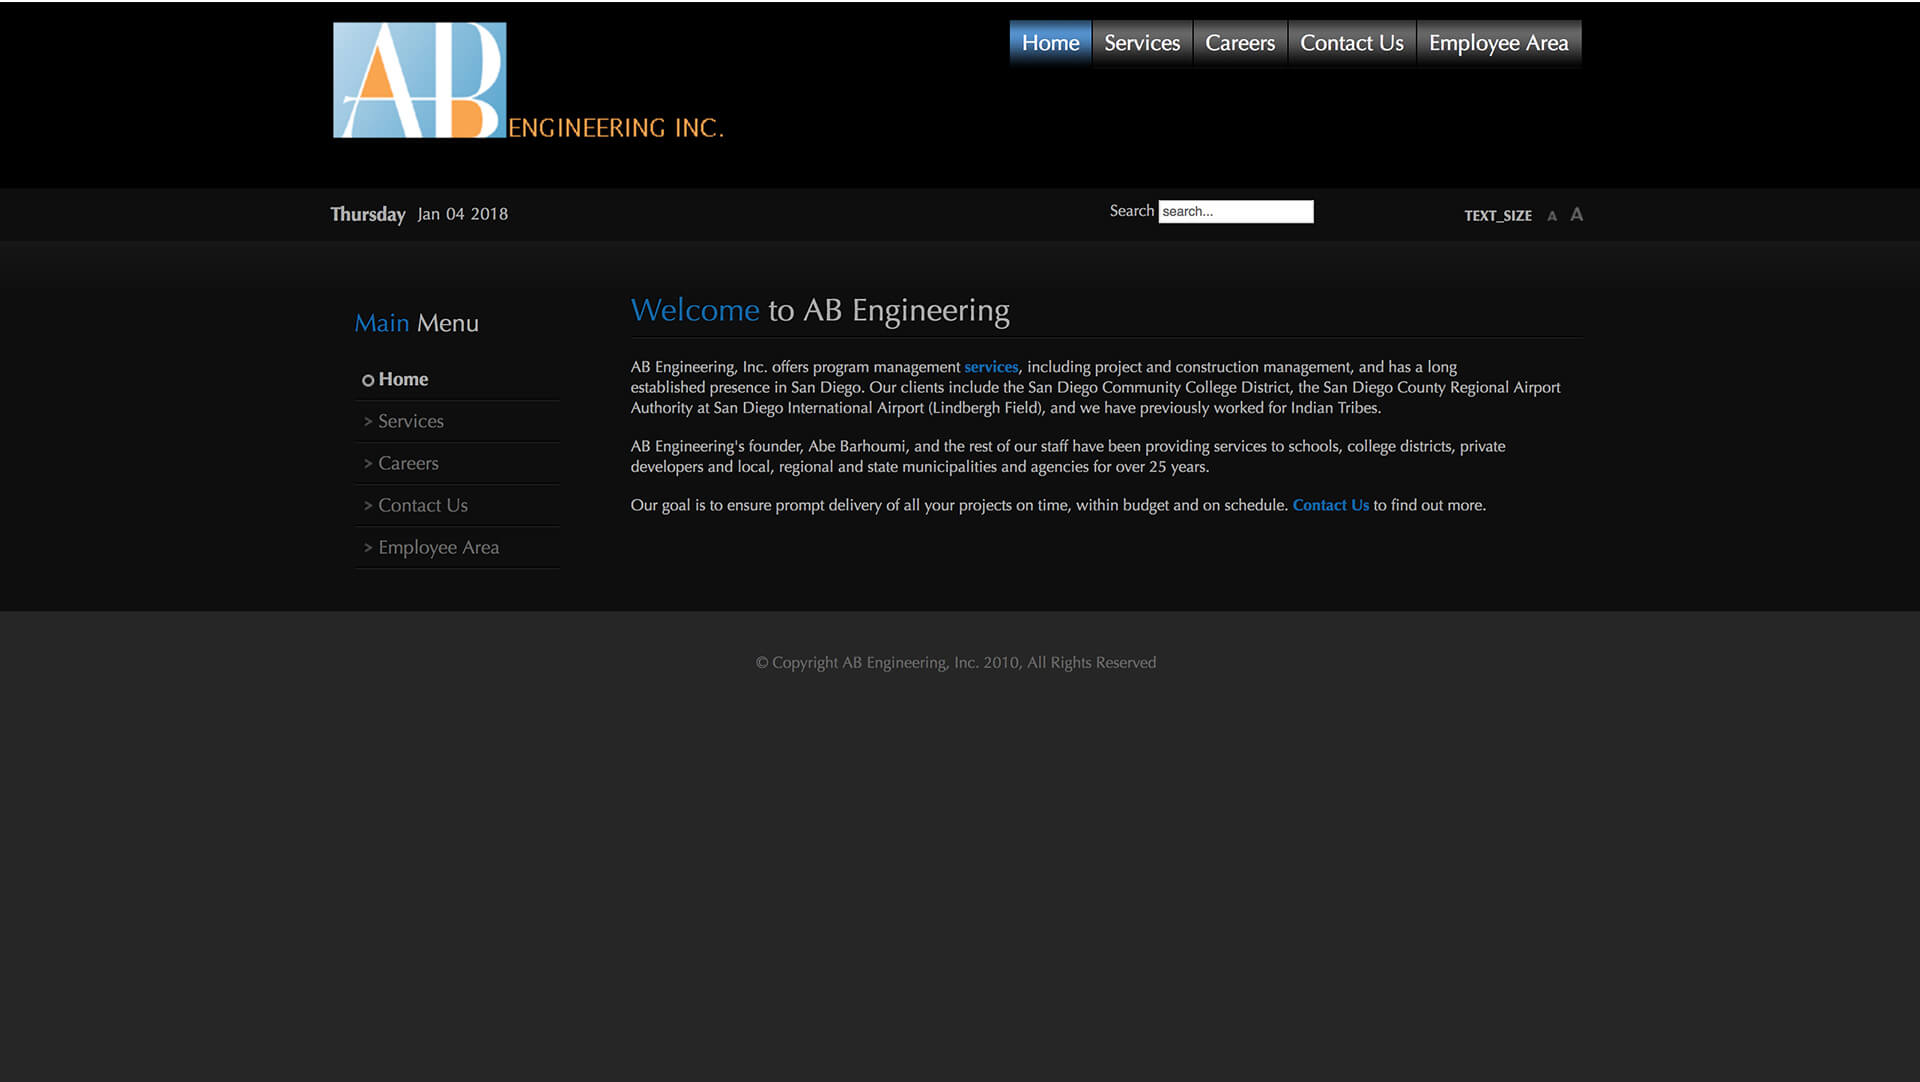Open the Services tab in top navigation
This screenshot has width=1920, height=1082.
coord(1141,42)
